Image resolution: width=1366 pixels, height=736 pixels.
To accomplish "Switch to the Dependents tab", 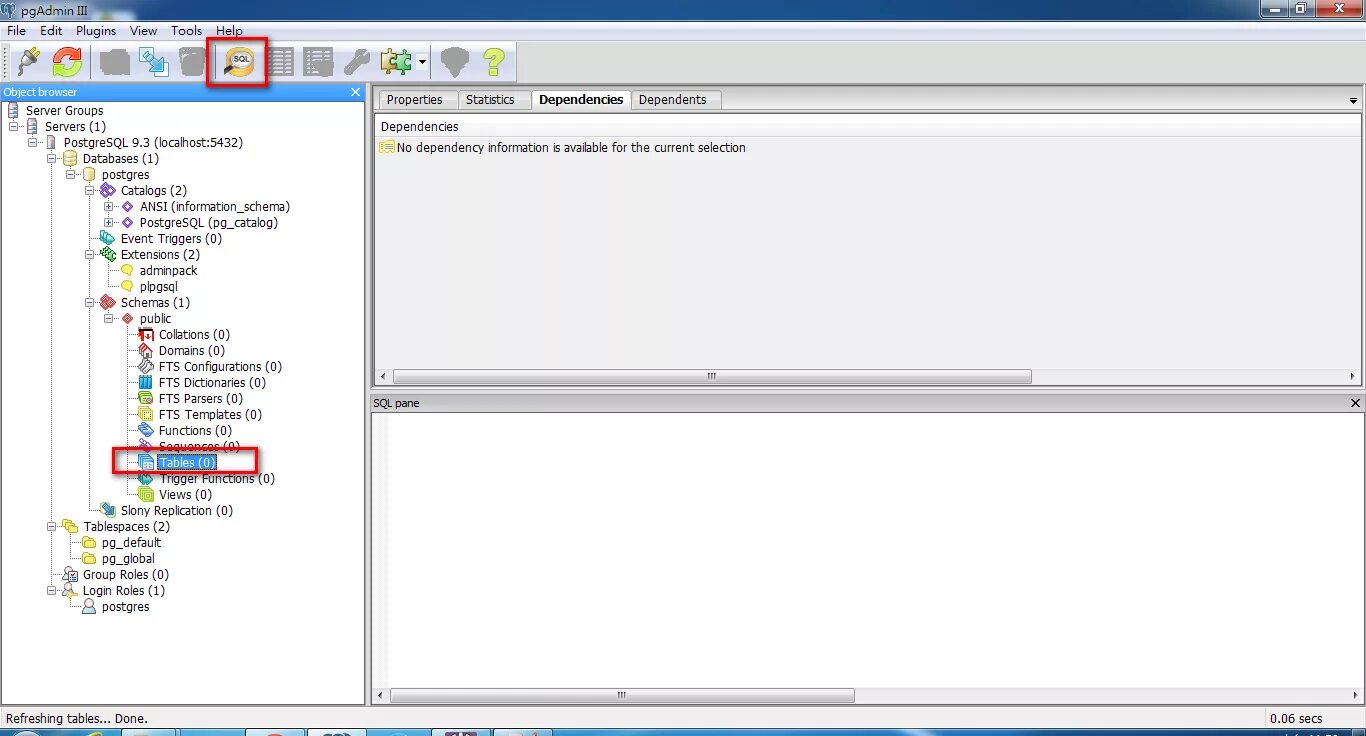I will tap(673, 100).
